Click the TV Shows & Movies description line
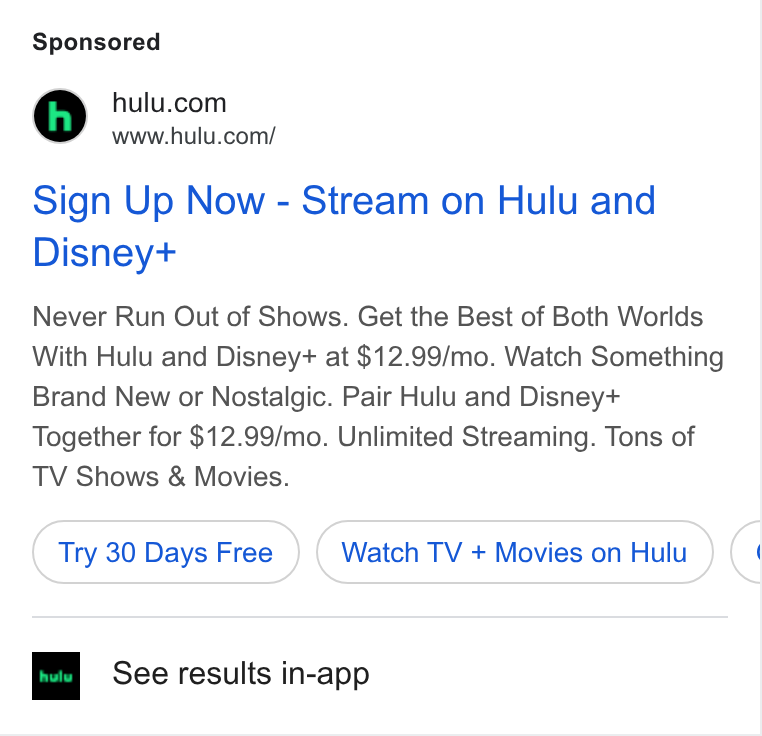This screenshot has width=762, height=736. point(161,476)
